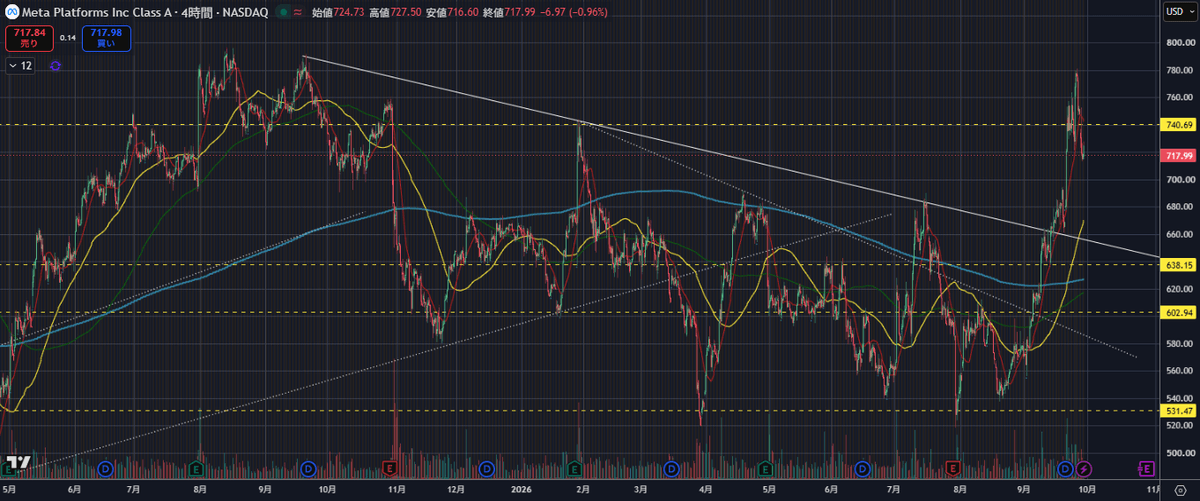
Task: Open the green earnings E marker near 2月
Action: pyautogui.click(x=576, y=467)
